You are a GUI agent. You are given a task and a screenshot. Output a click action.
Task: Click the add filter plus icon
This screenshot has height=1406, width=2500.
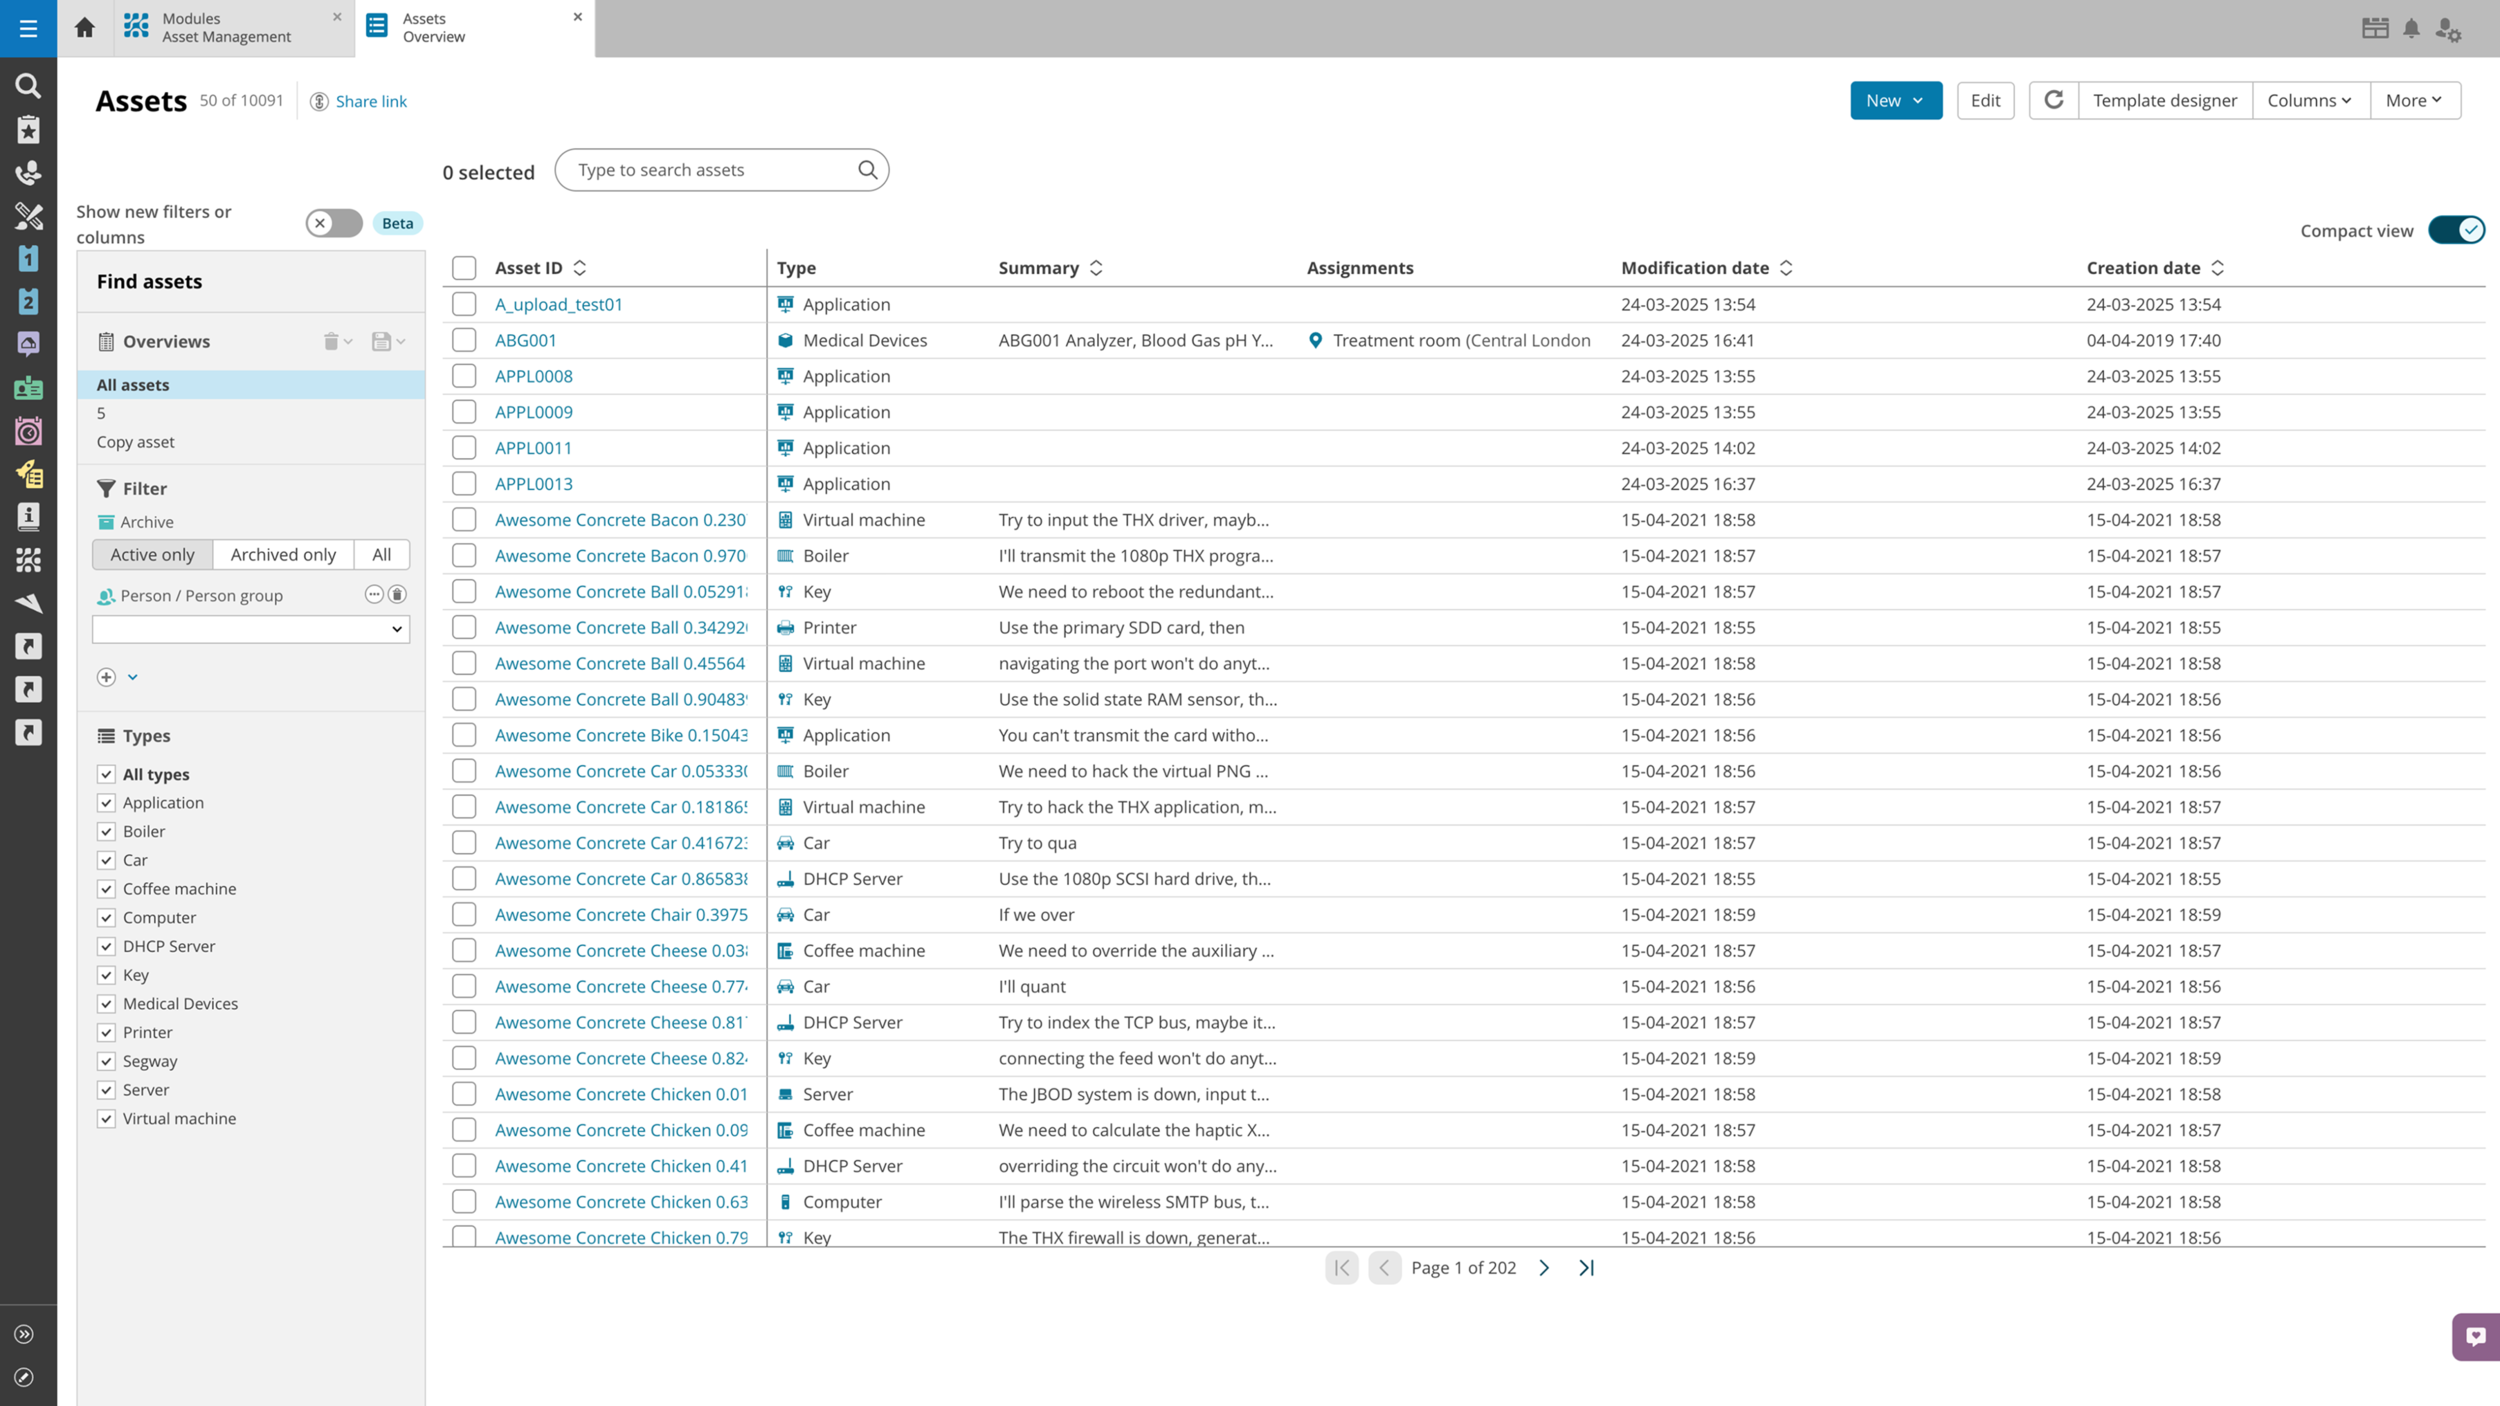[106, 677]
